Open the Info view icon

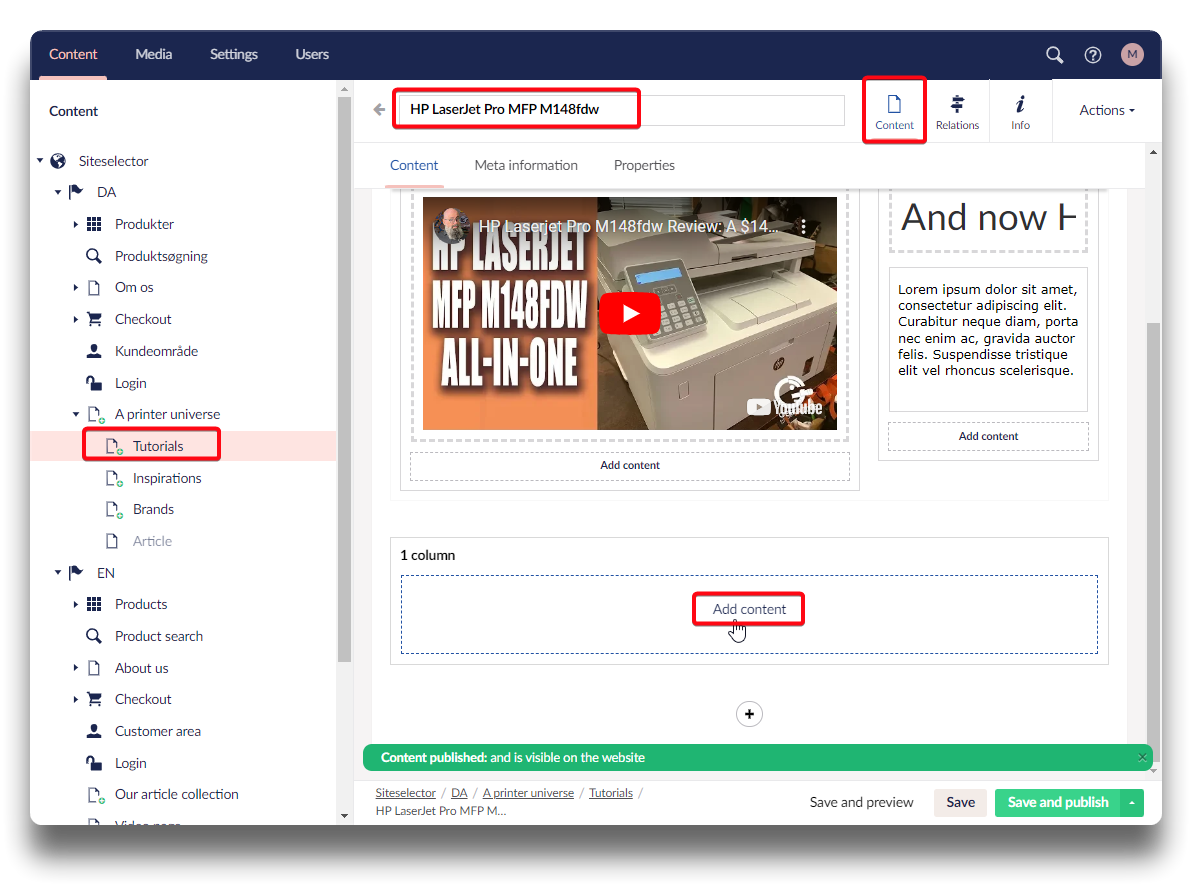[x=1020, y=111]
